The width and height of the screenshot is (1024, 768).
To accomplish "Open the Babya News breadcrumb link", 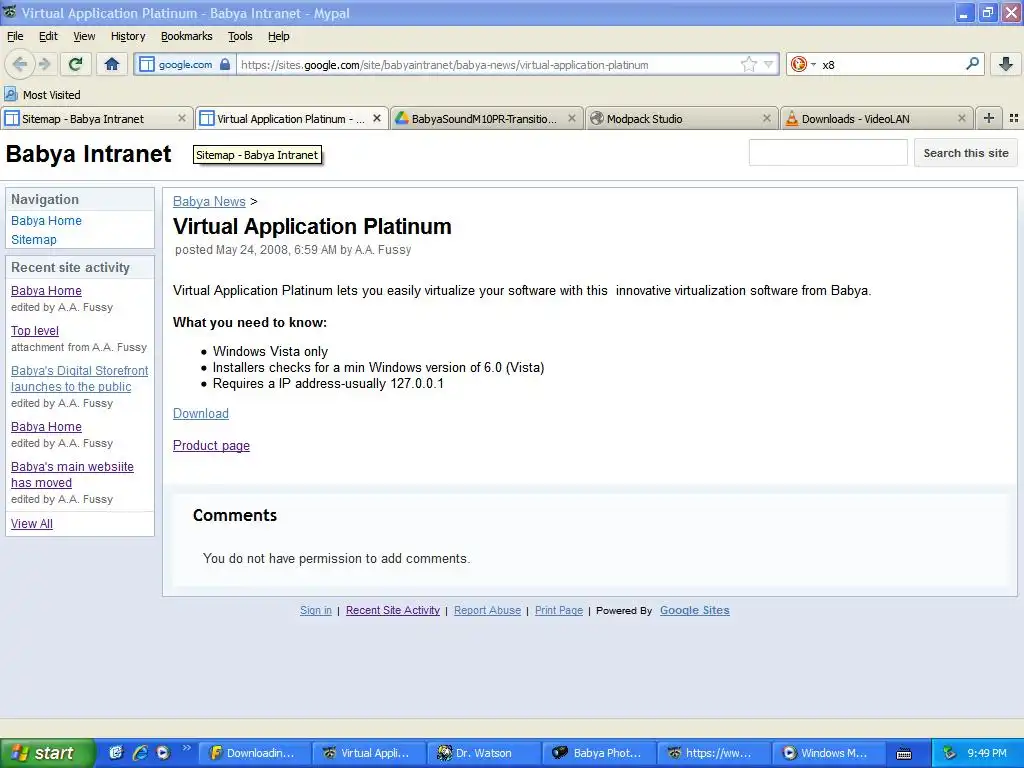I will pyautogui.click(x=209, y=202).
